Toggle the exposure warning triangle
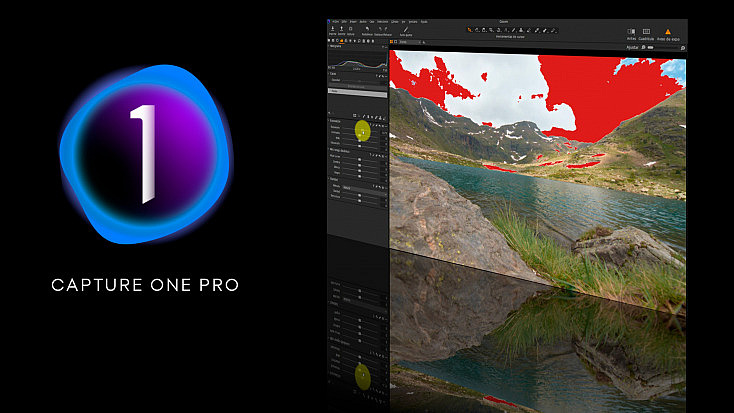This screenshot has width=734, height=413. [x=668, y=32]
